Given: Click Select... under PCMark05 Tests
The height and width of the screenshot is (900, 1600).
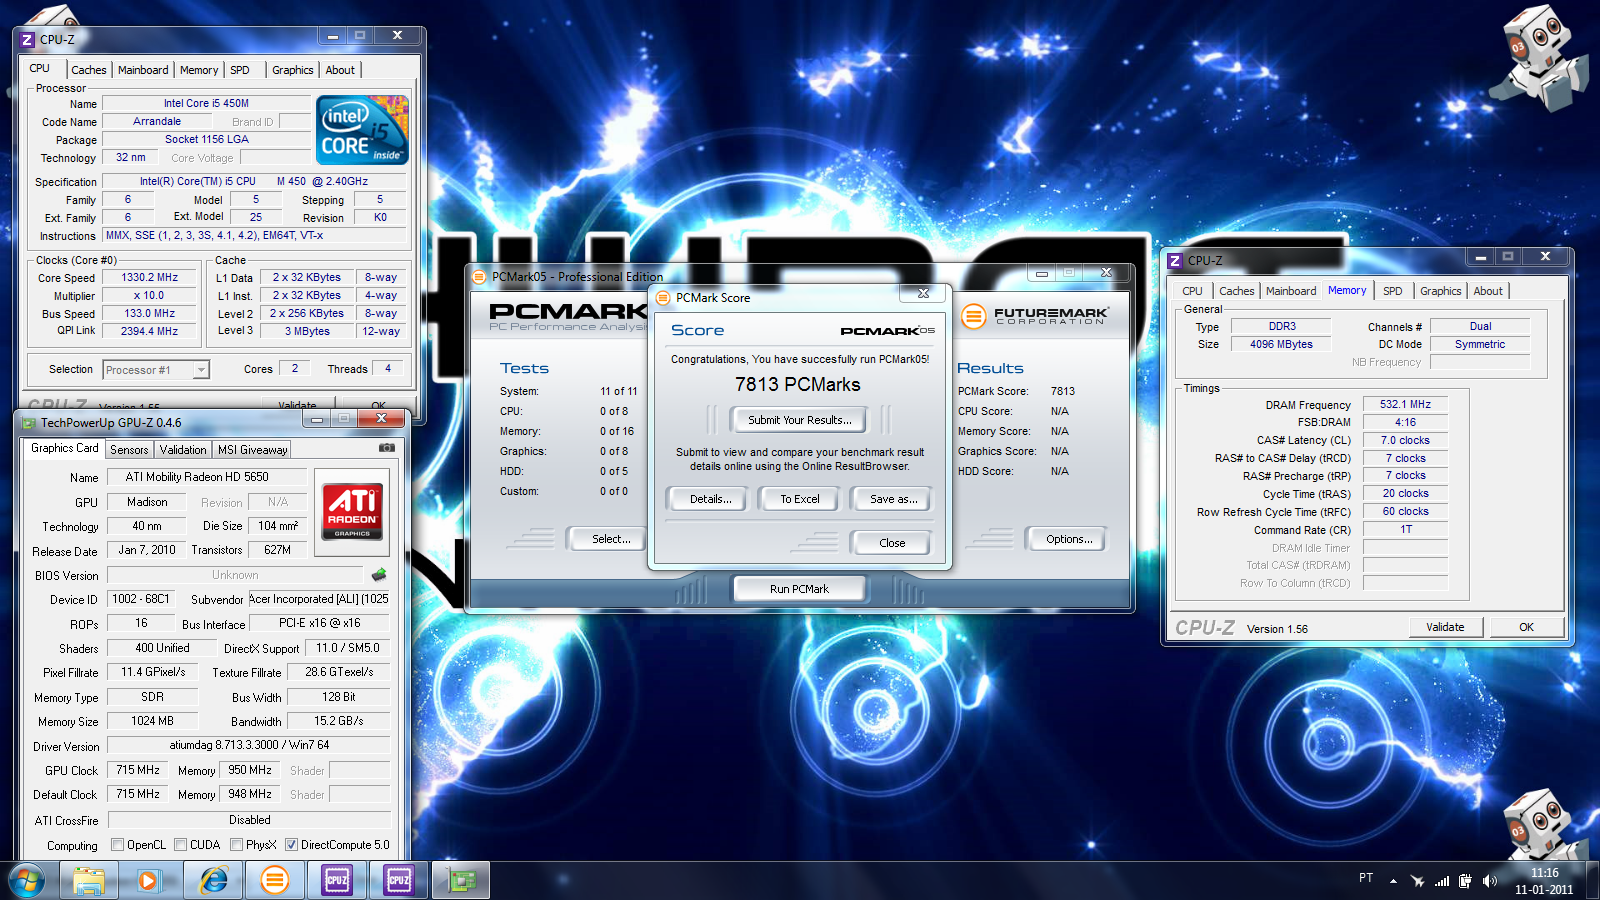Looking at the screenshot, I should coord(608,539).
